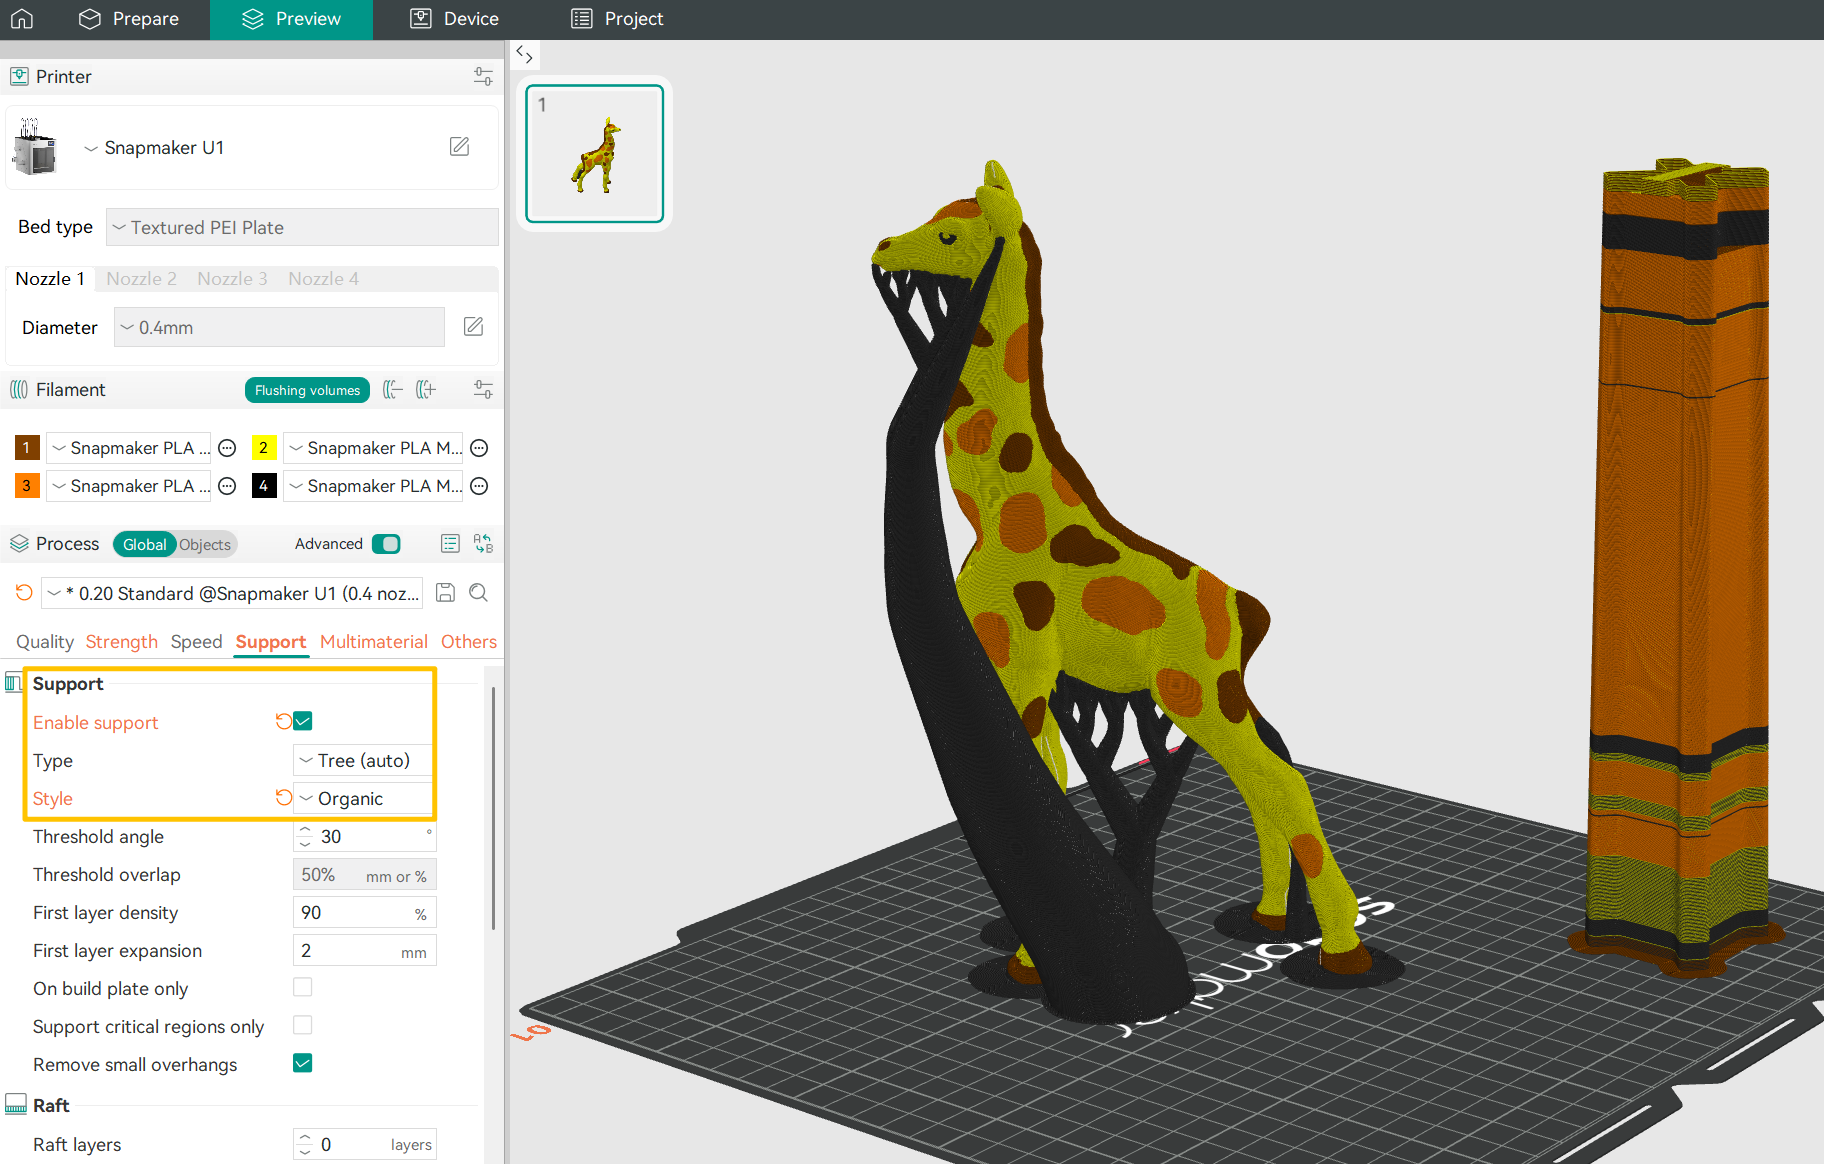
Task: Open the Bed type dropdown
Action: [x=302, y=227]
